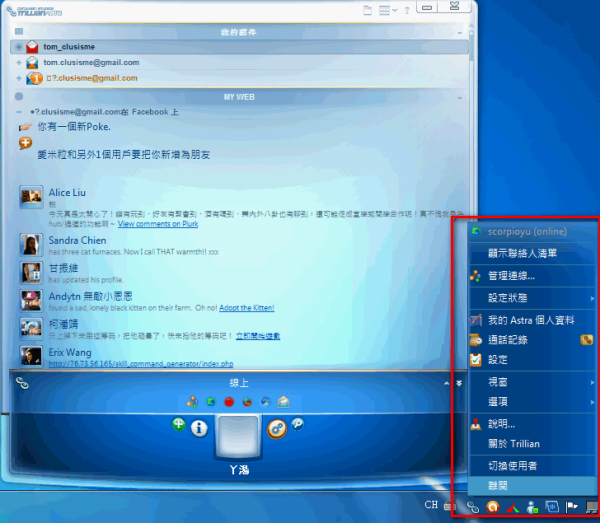Screen dimensions: 600x523
Task: Click the ㄚ湯 display name
Action: 239,470
